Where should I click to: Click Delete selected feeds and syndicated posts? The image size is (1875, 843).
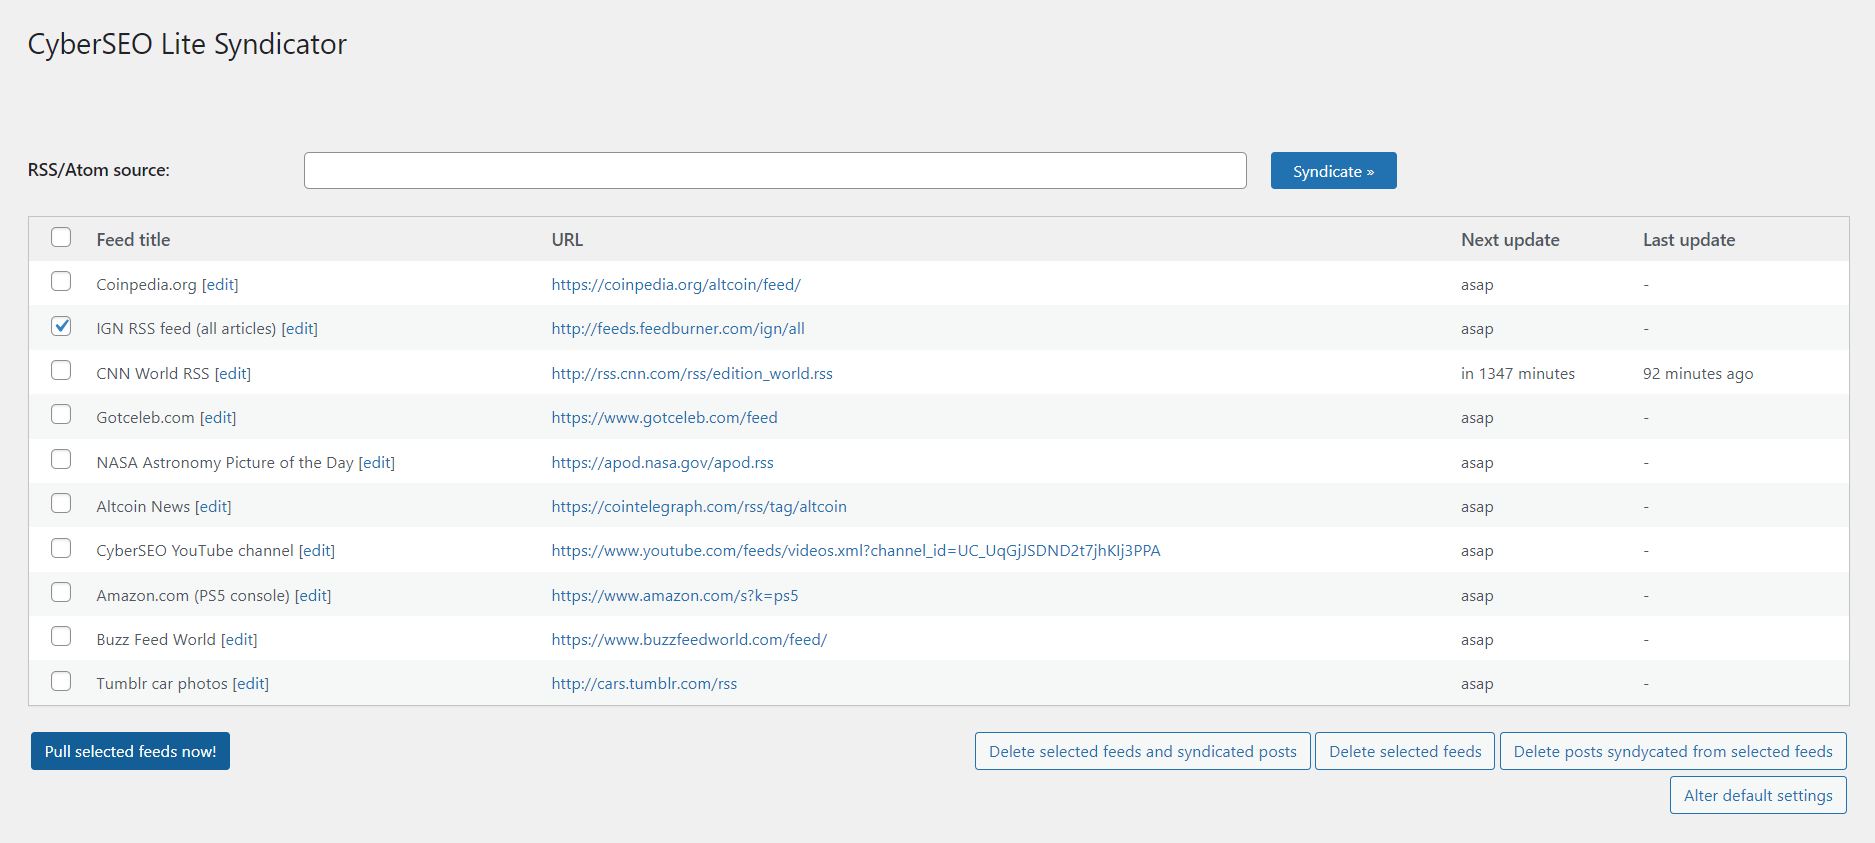[1142, 751]
